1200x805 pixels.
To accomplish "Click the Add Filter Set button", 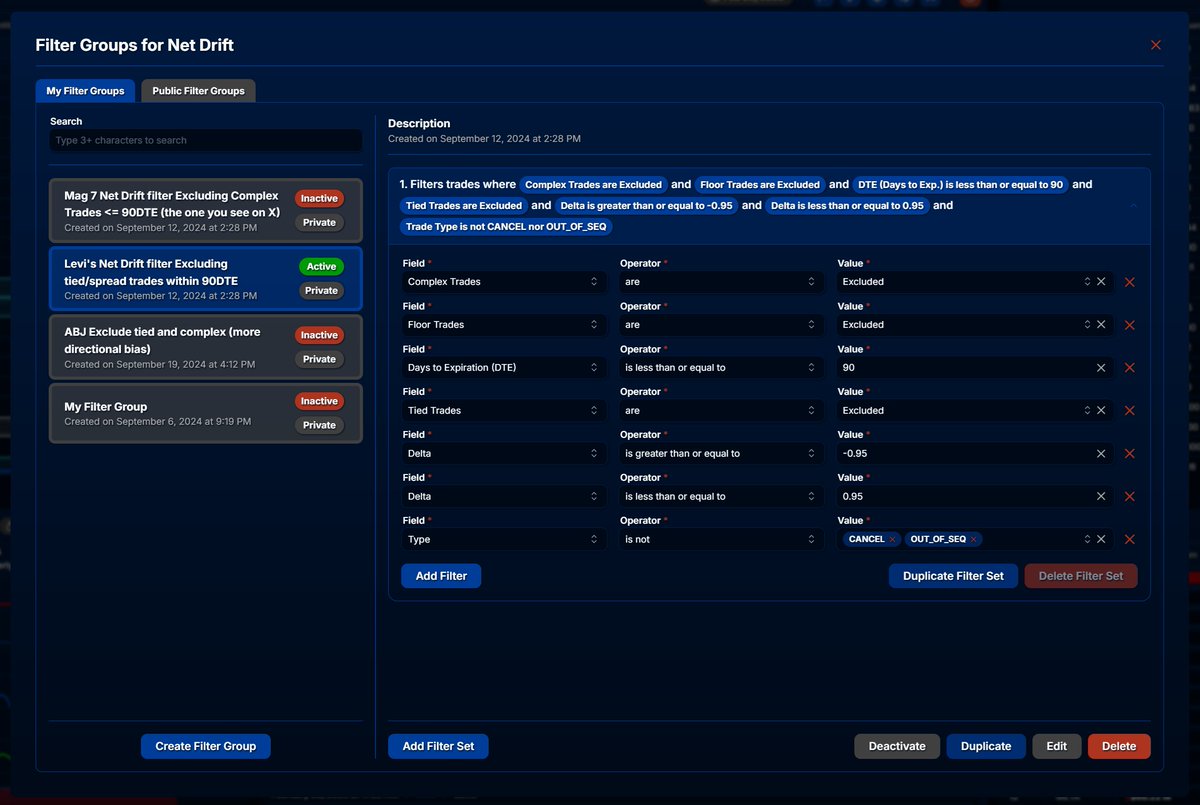I will [x=438, y=746].
